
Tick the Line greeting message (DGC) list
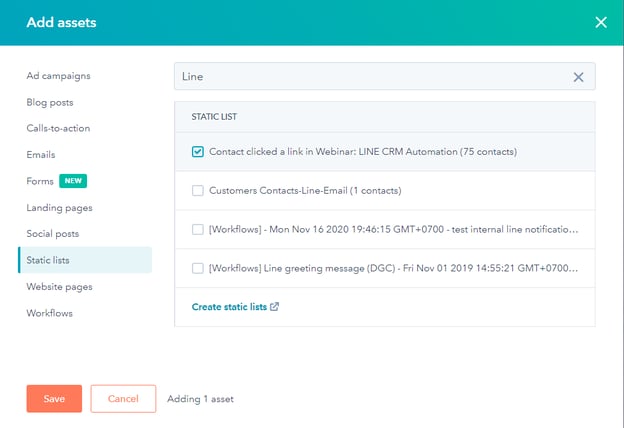tap(198, 268)
